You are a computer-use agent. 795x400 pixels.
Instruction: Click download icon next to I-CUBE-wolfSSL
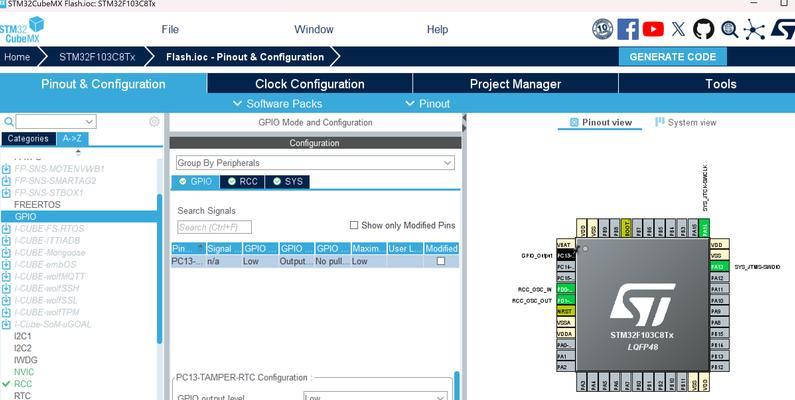point(6,300)
